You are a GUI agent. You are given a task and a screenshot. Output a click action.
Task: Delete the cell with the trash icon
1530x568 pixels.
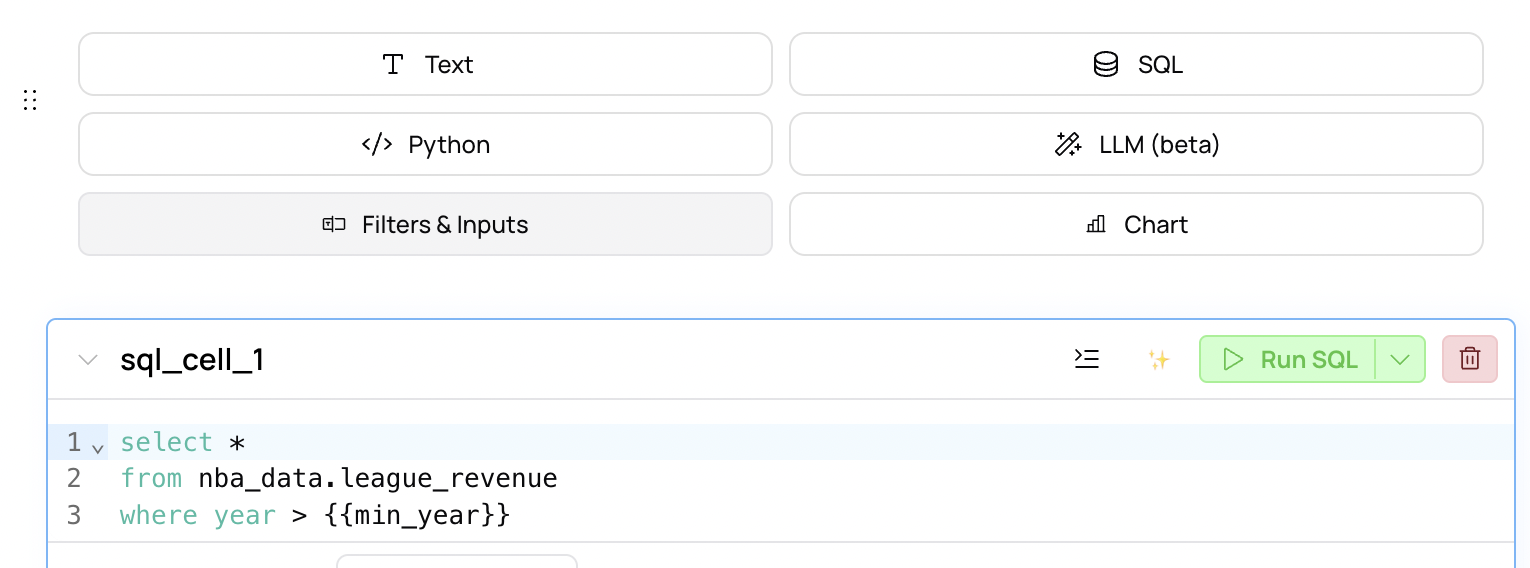pyautogui.click(x=1470, y=359)
